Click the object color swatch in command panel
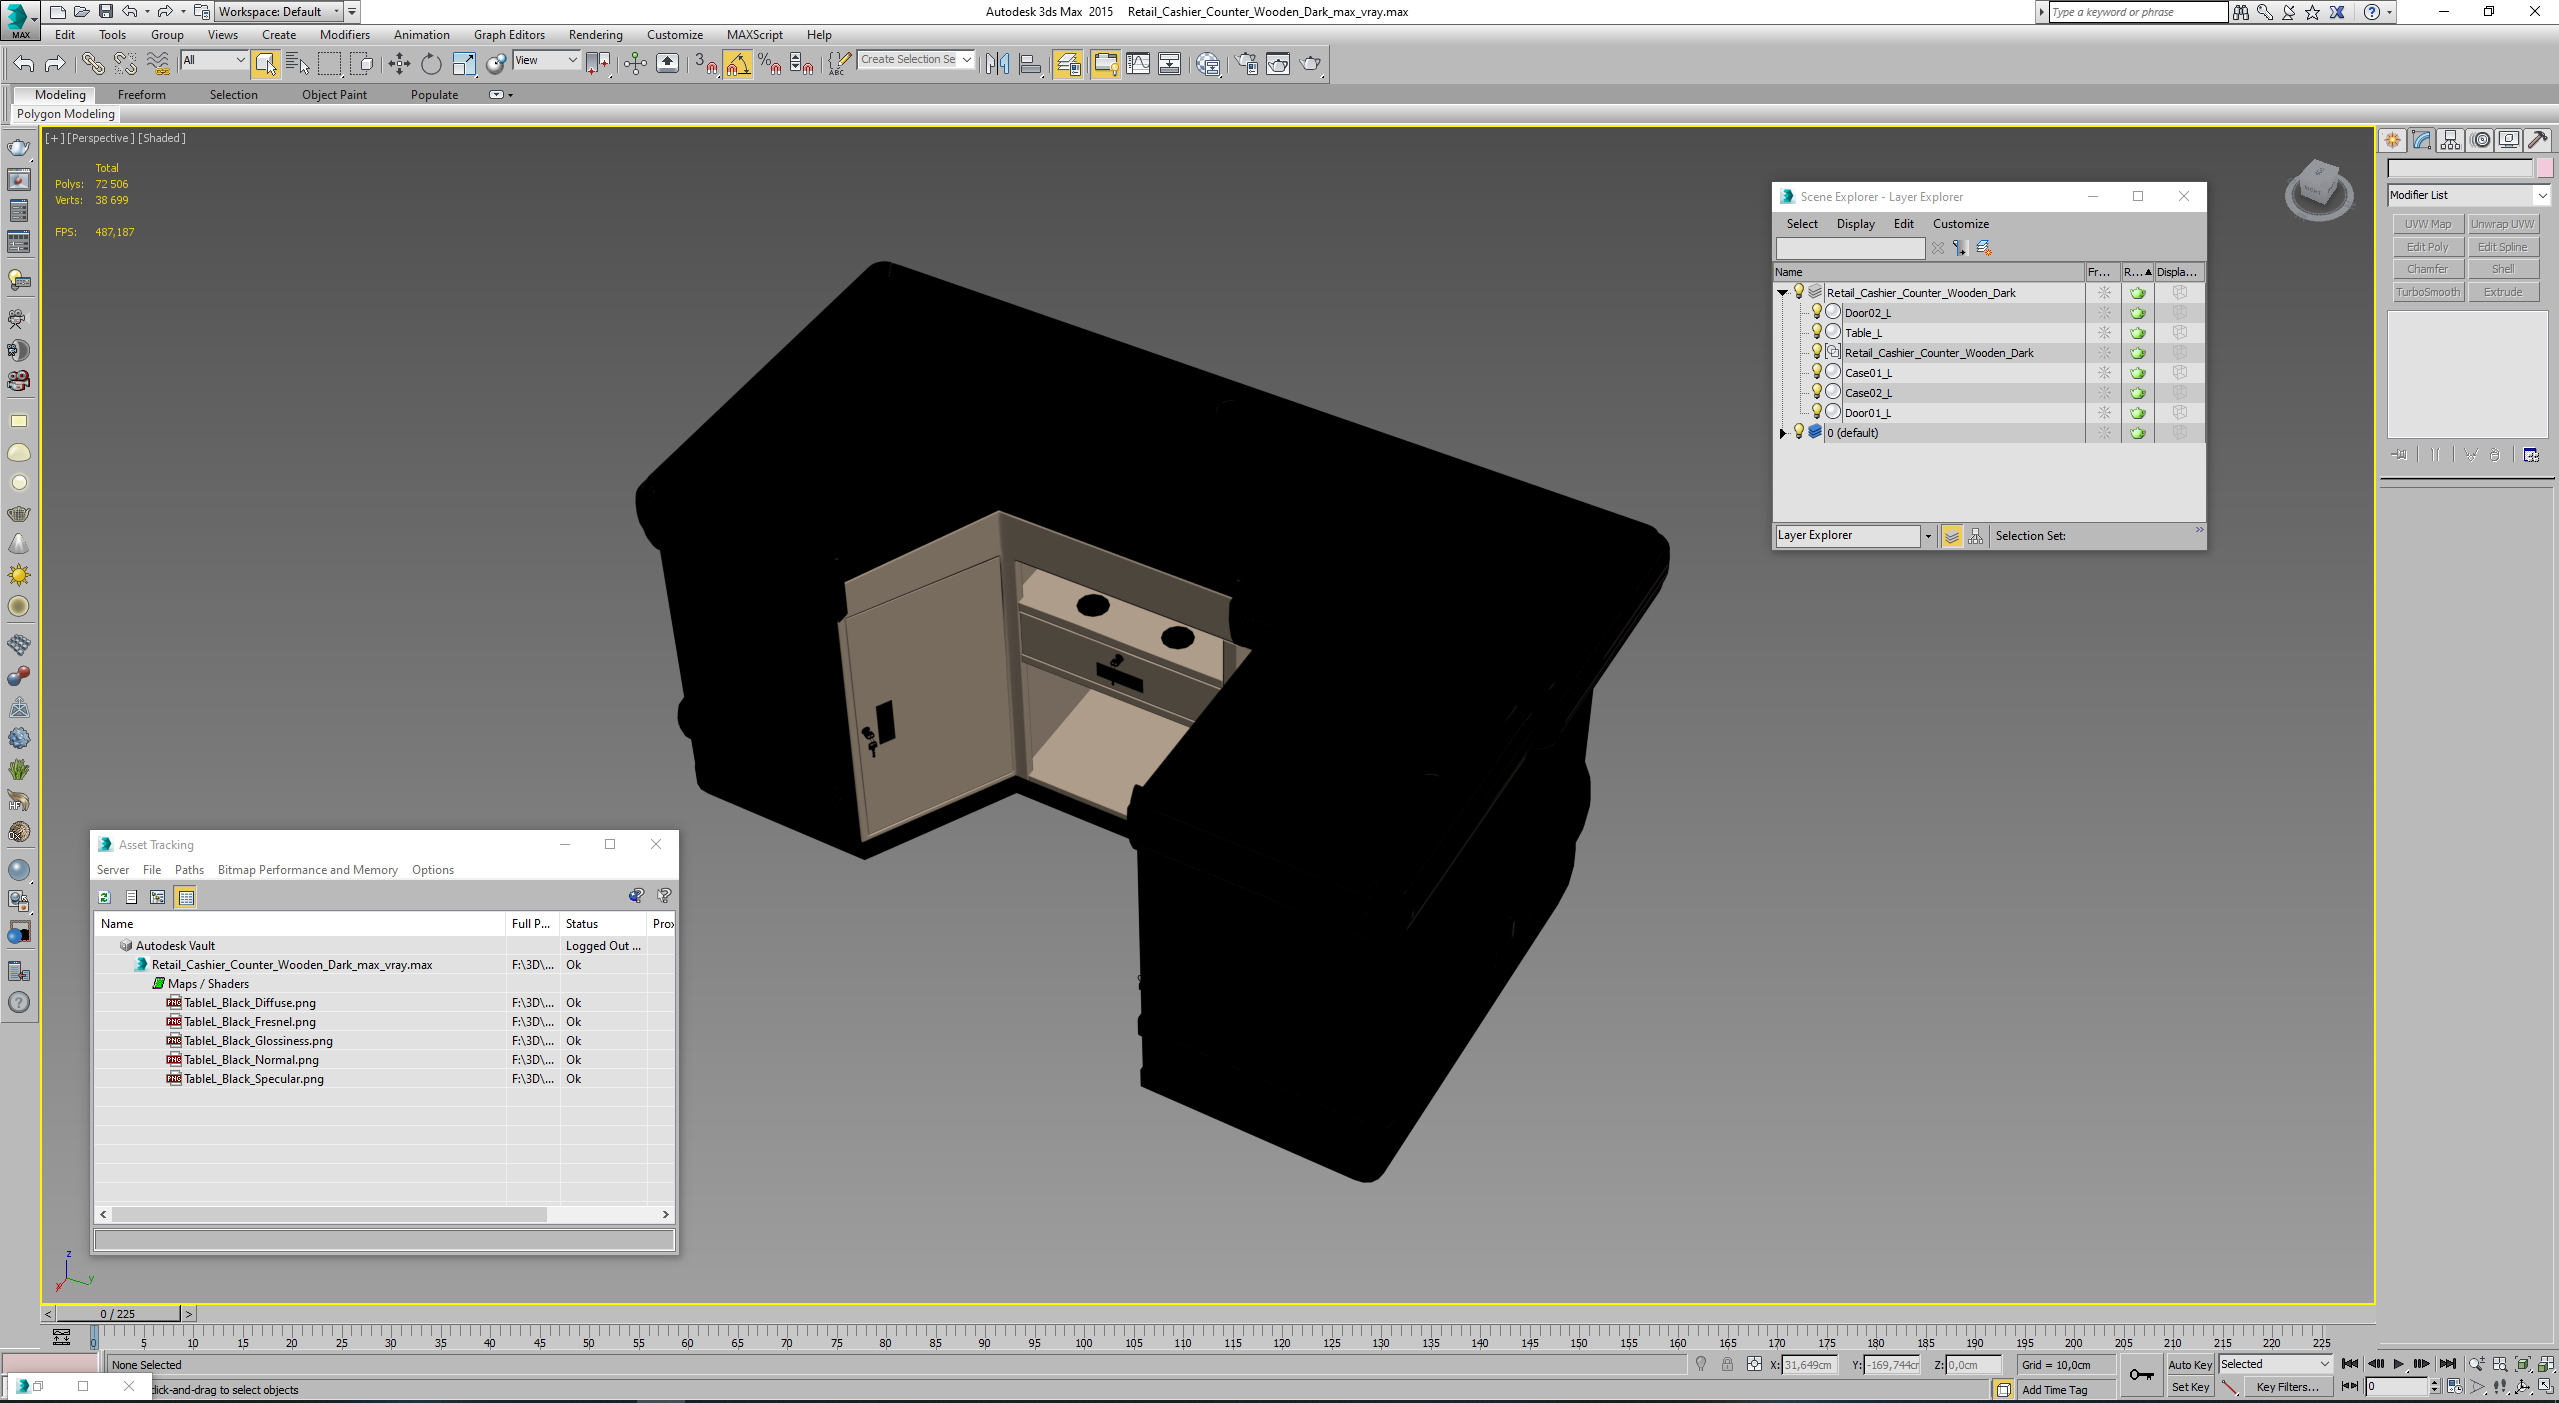 coord(2545,168)
